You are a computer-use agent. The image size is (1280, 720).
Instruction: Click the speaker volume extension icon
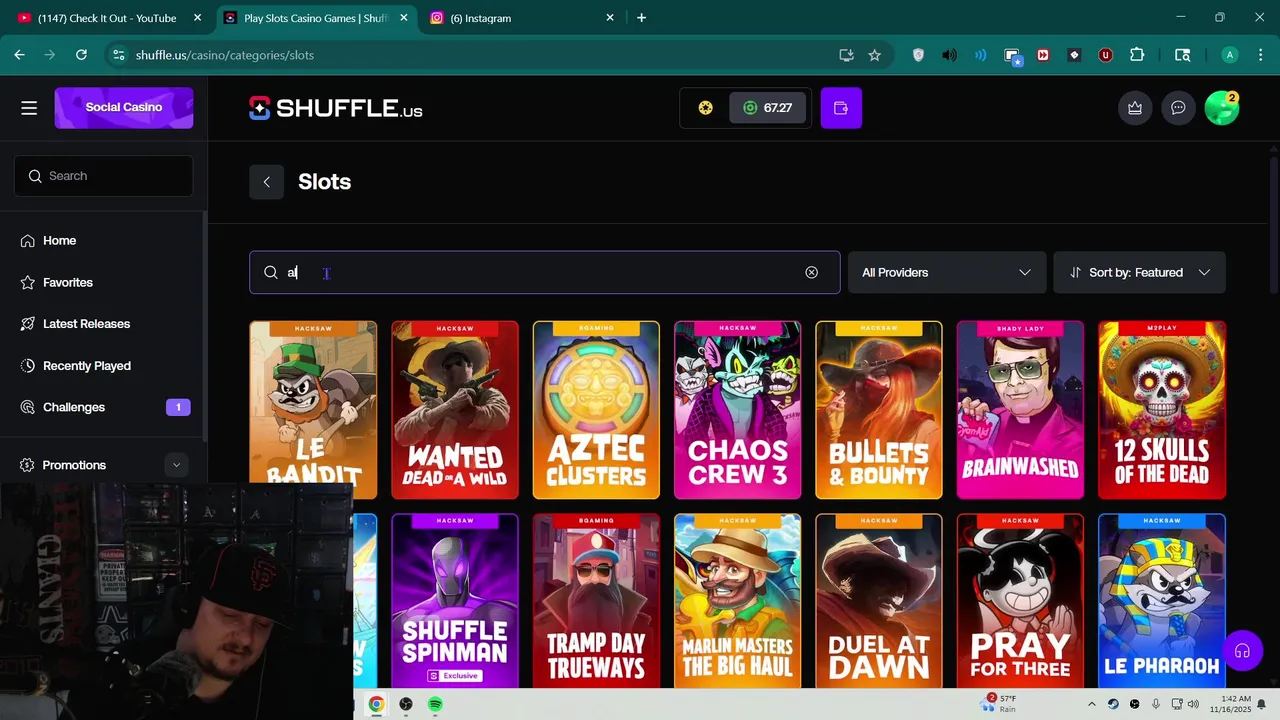pos(949,55)
